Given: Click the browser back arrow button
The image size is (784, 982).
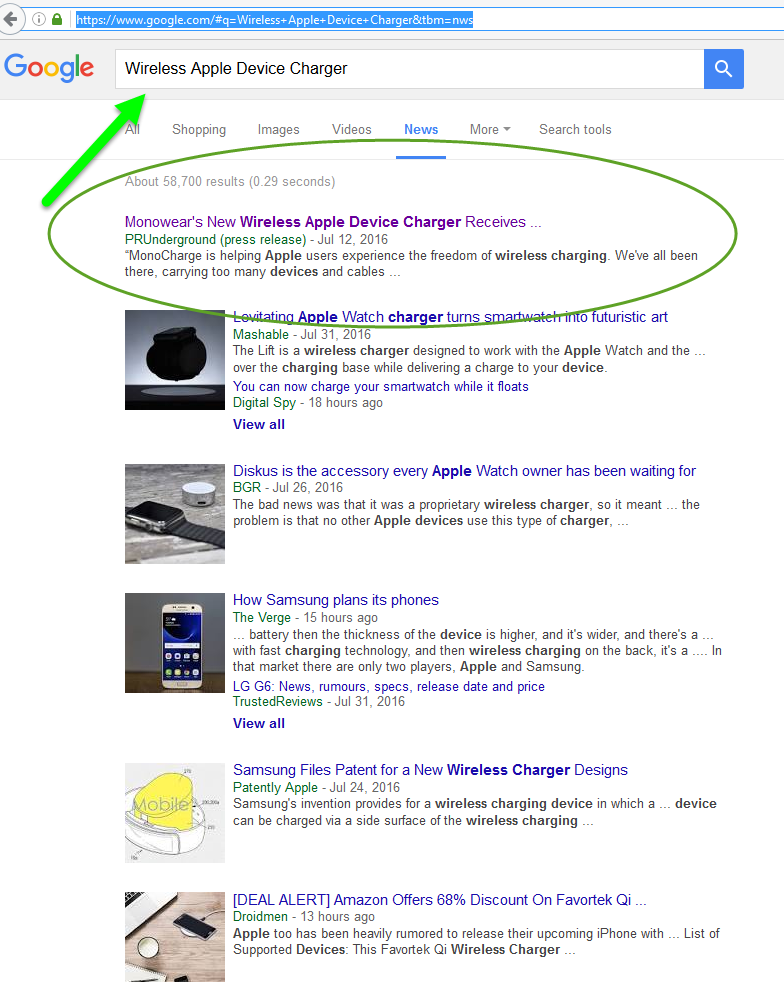Looking at the screenshot, I should pos(9,19).
